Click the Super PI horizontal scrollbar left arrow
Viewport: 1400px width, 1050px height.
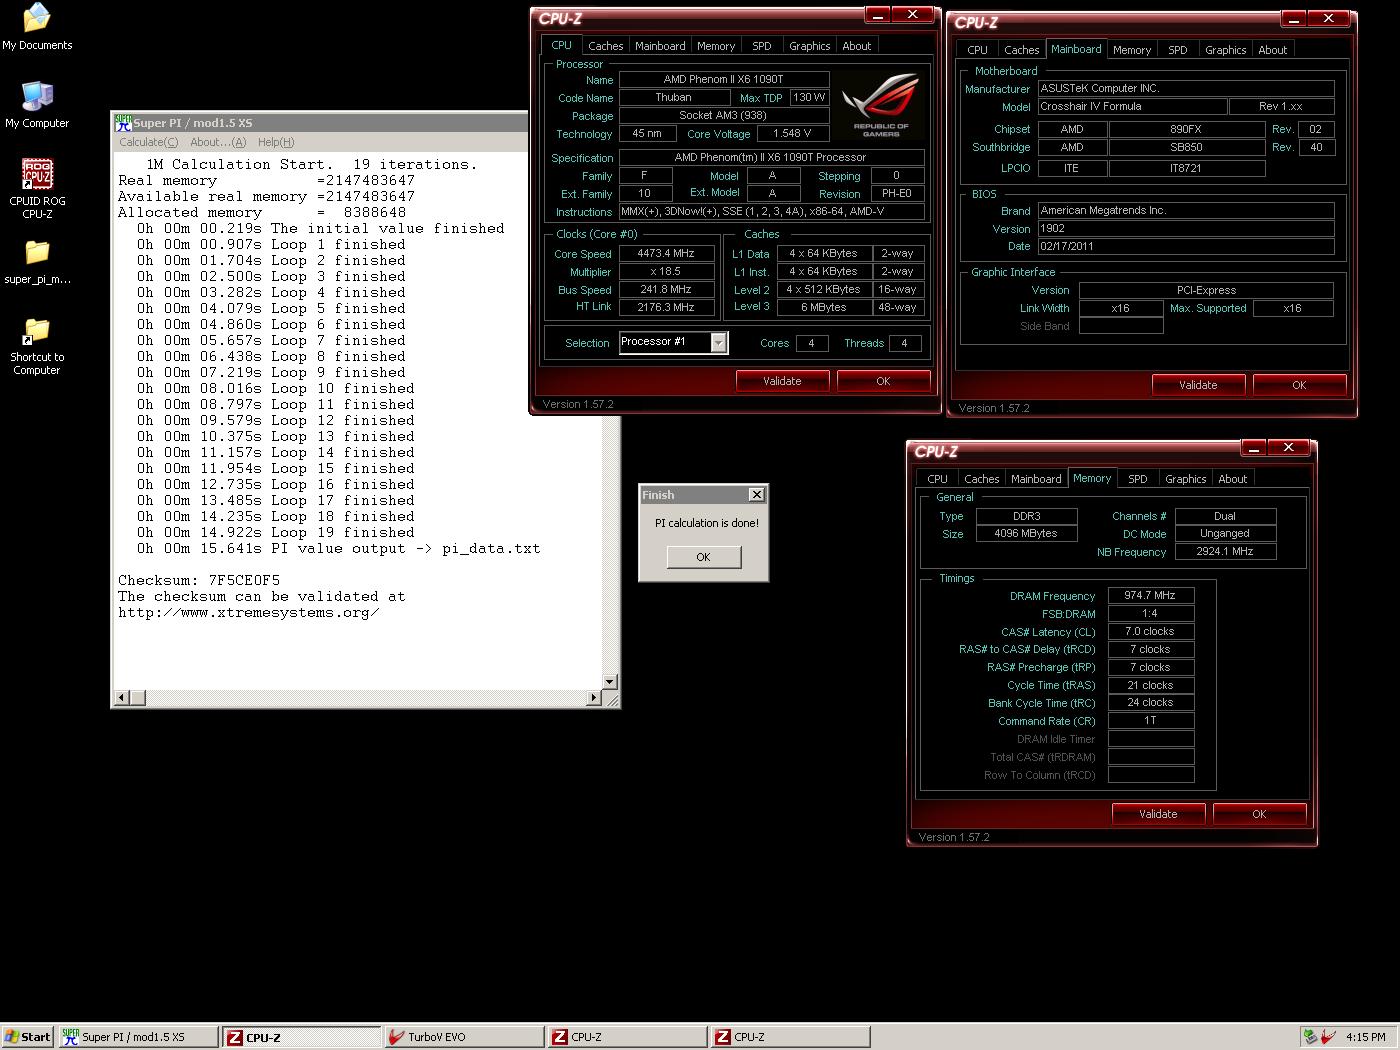pos(122,697)
